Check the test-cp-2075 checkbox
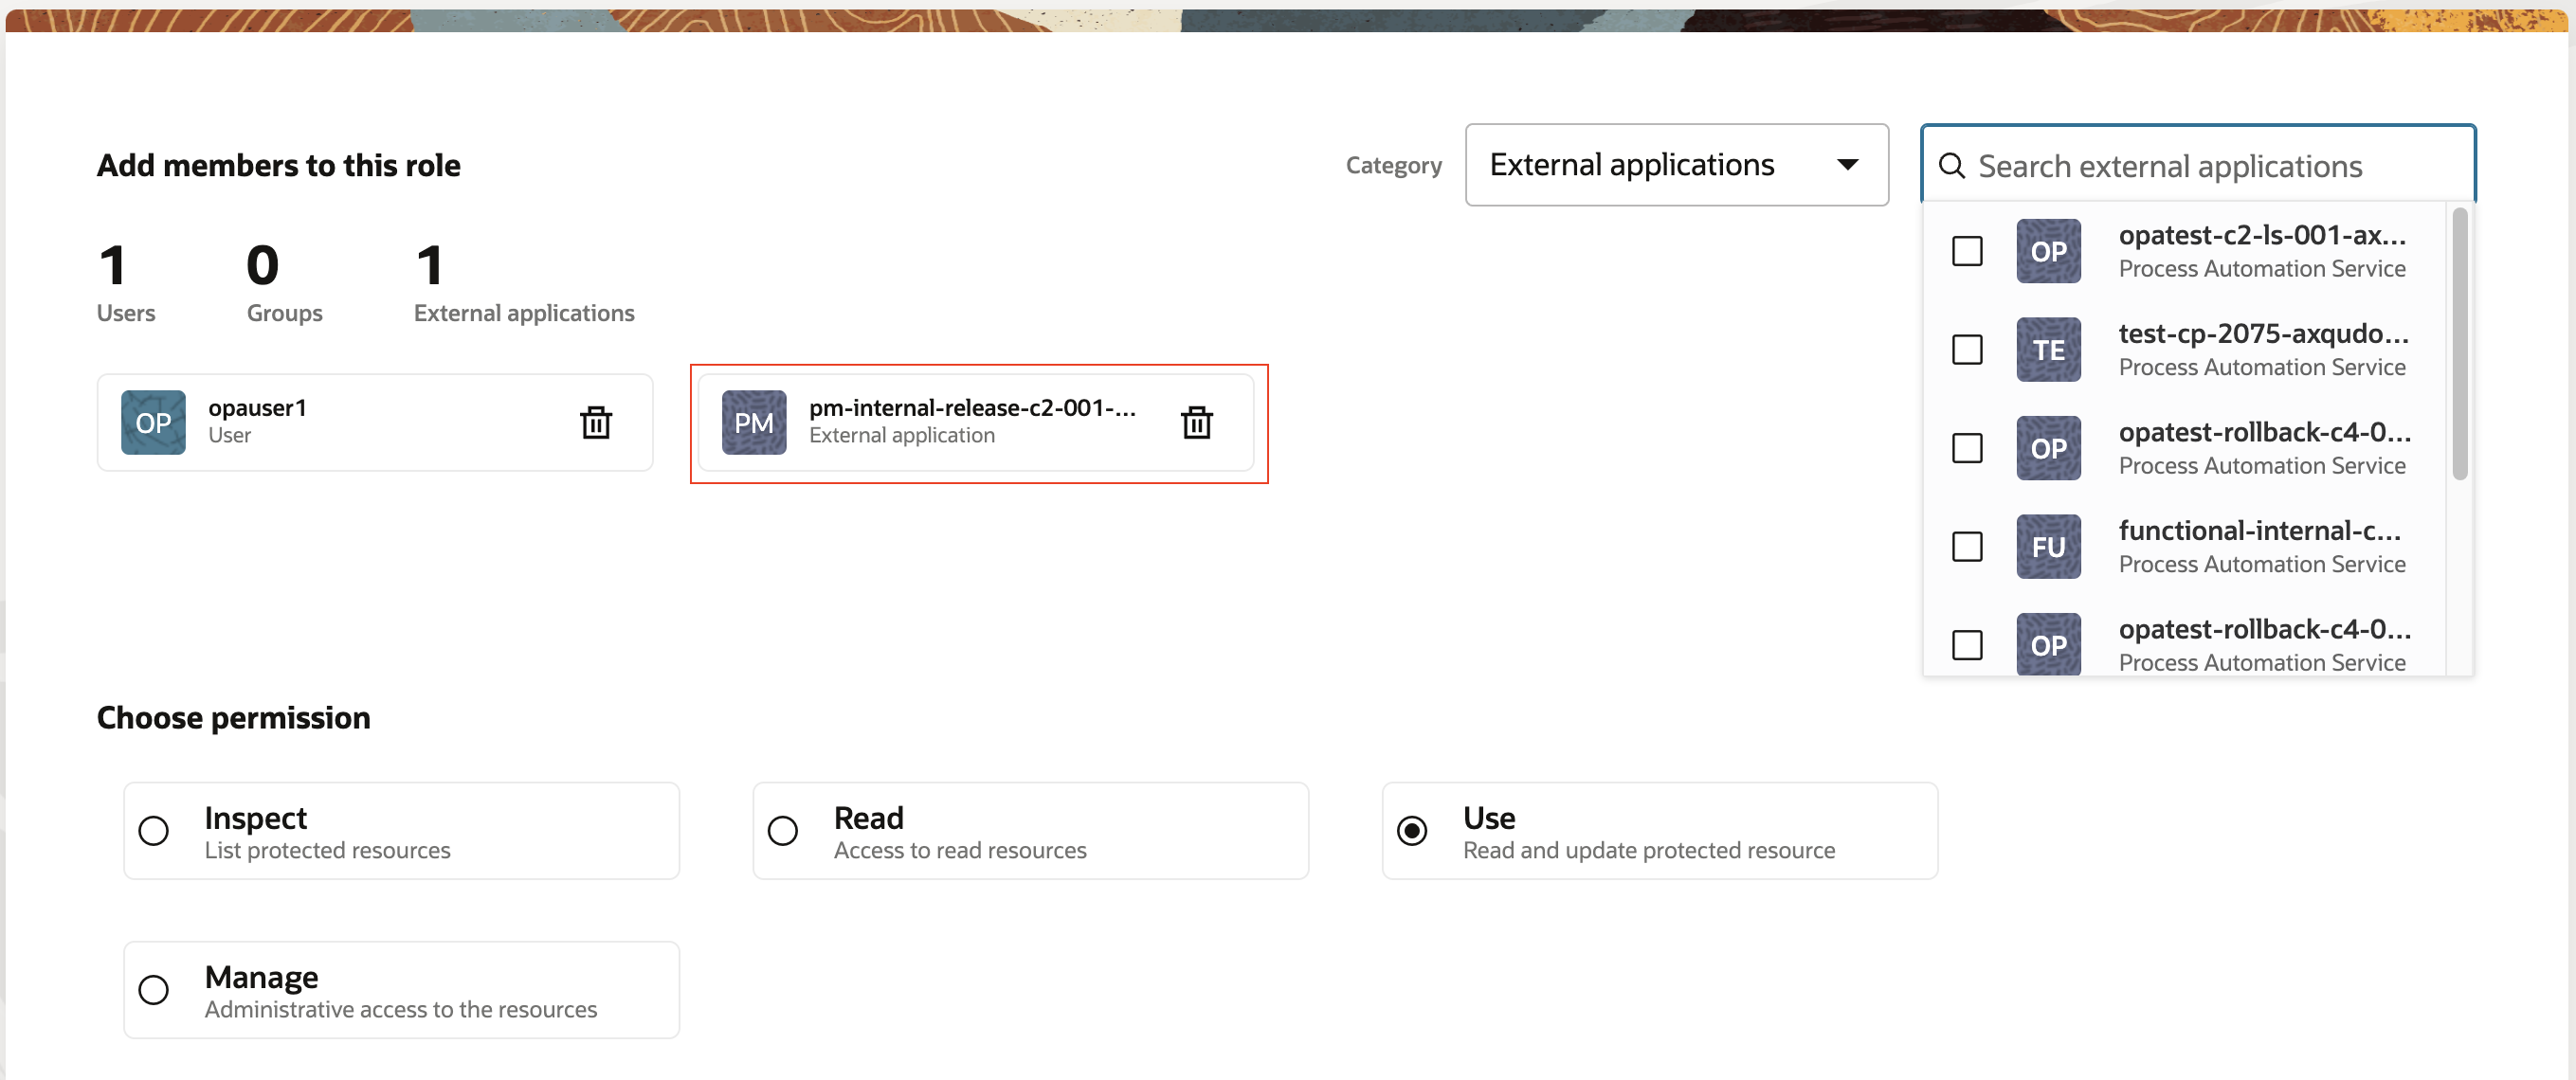The height and width of the screenshot is (1080, 2576). 1966,349
